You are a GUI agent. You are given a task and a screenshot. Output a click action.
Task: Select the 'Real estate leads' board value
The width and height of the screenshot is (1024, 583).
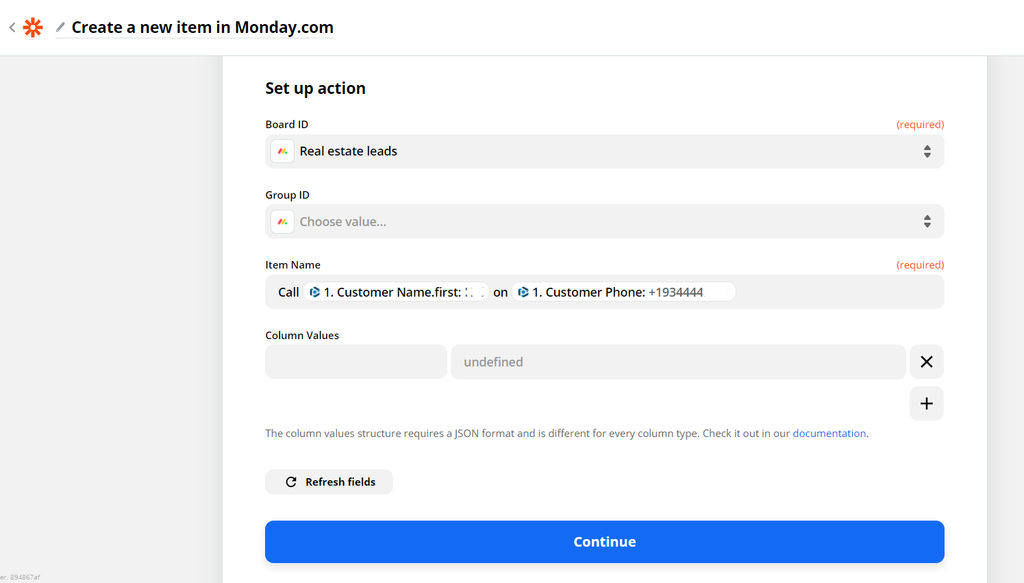[x=349, y=151]
